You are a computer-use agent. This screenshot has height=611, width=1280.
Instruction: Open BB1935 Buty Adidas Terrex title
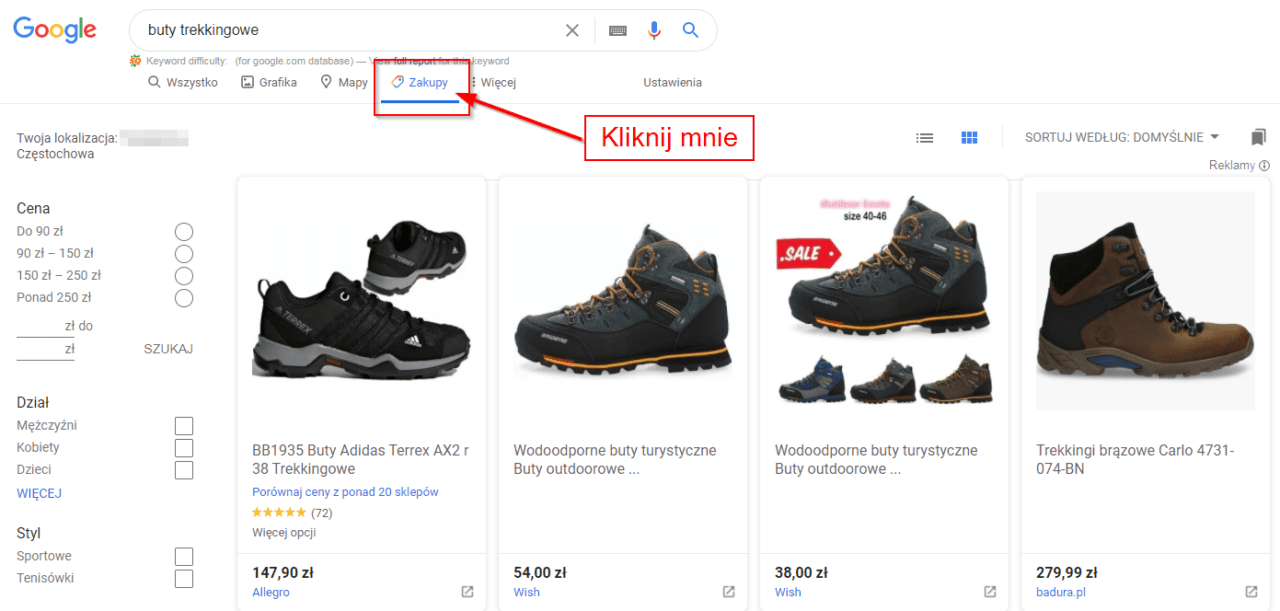(361, 460)
